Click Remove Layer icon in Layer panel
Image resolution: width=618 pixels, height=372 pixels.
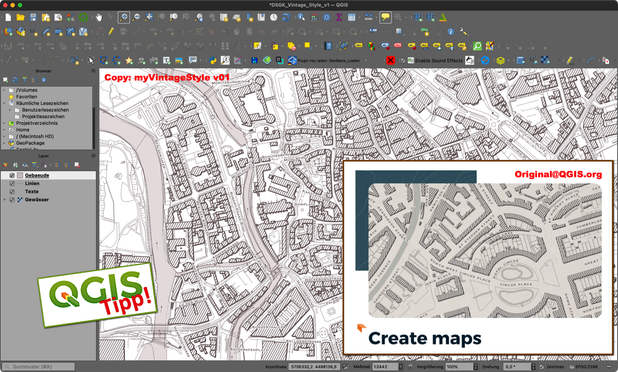coord(77,165)
